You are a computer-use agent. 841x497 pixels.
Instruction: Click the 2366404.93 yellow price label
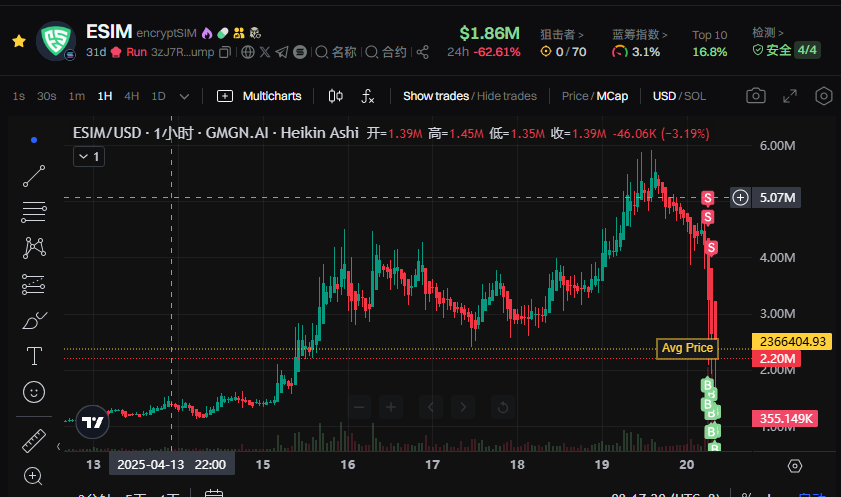pos(792,342)
